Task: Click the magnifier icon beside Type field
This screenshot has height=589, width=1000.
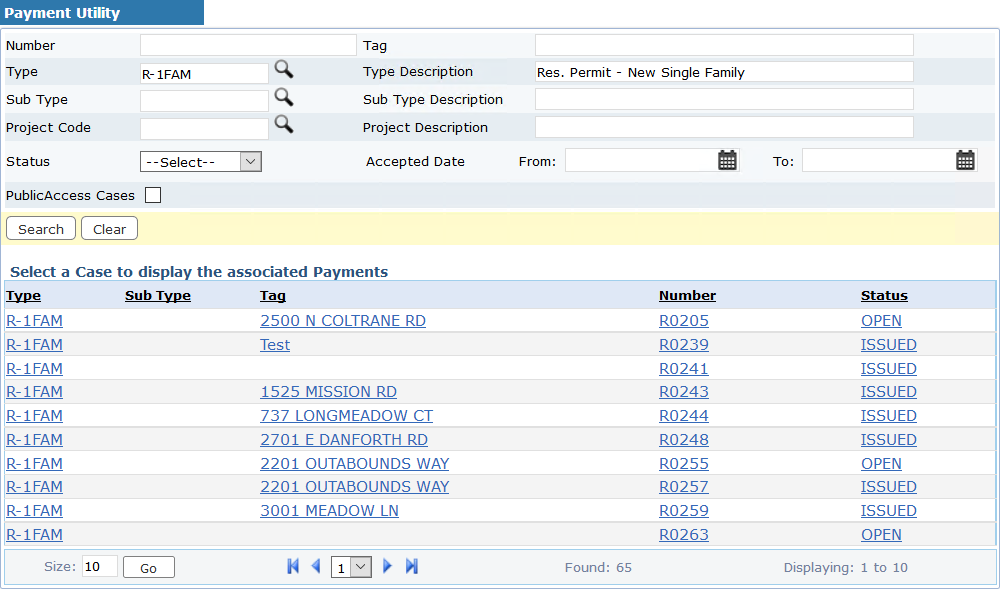Action: 284,70
